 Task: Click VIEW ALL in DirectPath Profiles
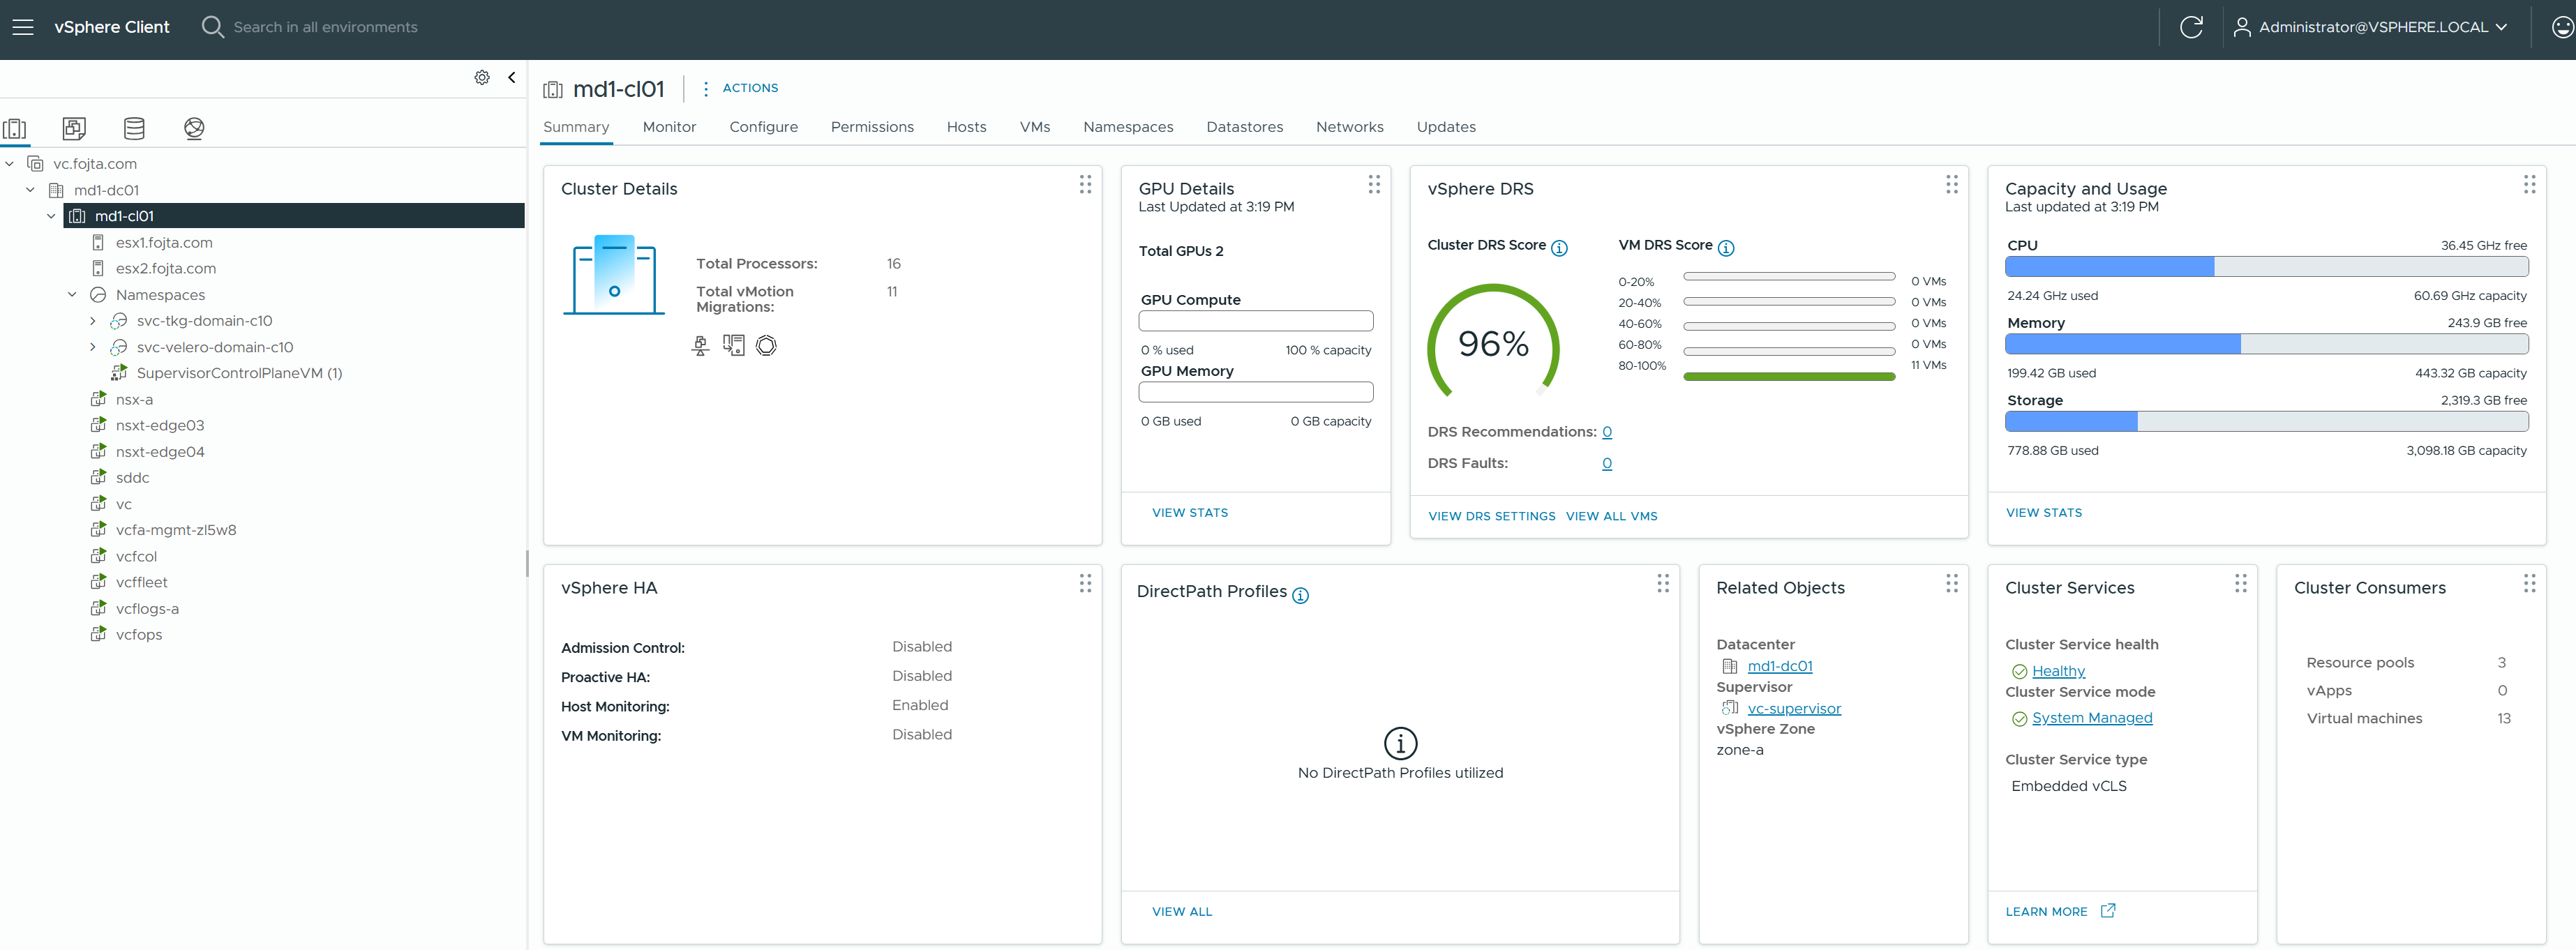pos(1182,912)
